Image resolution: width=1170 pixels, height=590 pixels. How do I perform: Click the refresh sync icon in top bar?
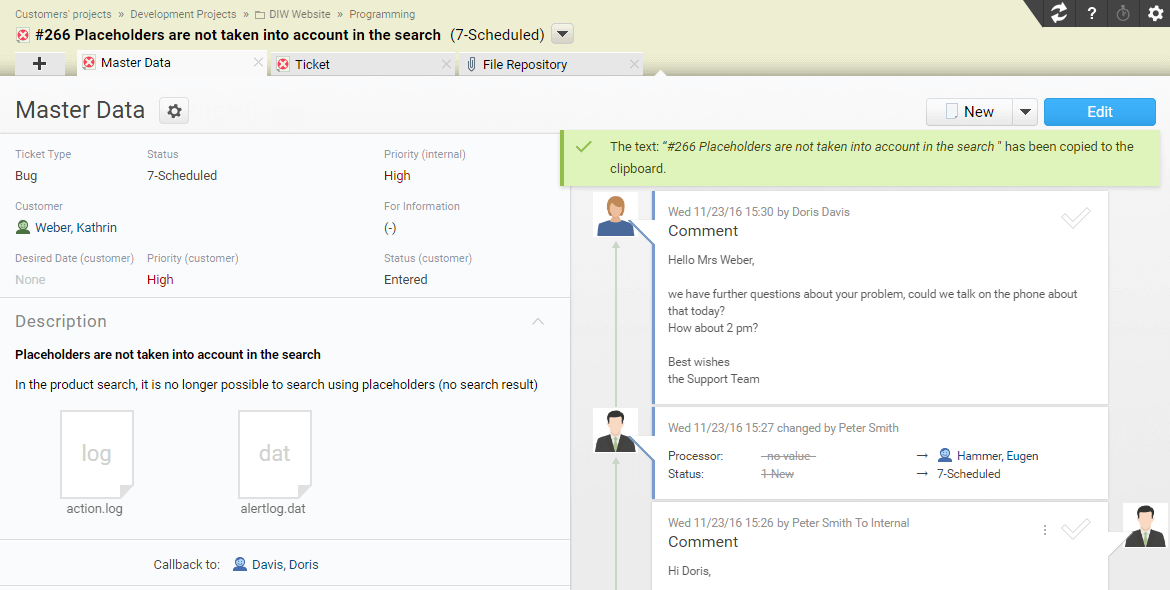(1058, 13)
